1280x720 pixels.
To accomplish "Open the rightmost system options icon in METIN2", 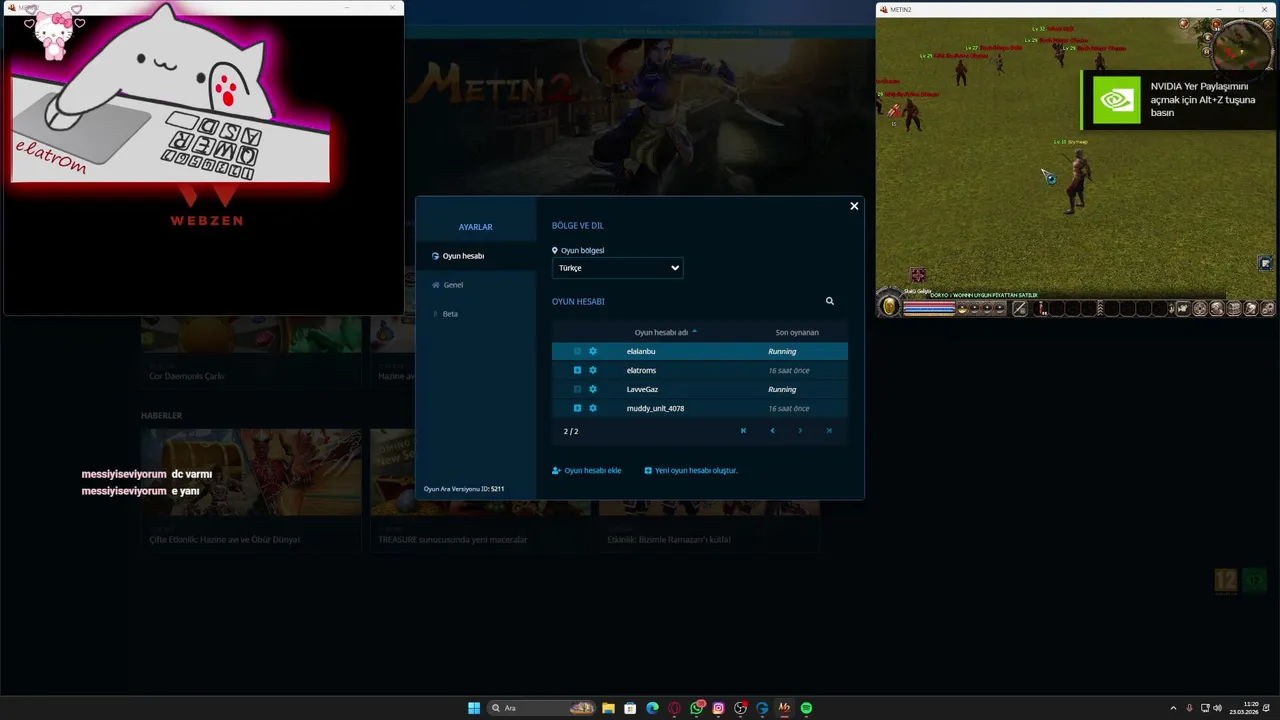I will tap(1269, 309).
